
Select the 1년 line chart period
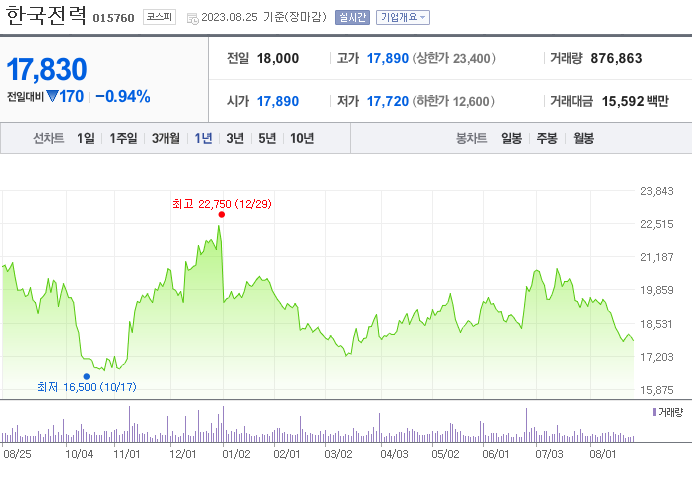pyautogui.click(x=203, y=138)
